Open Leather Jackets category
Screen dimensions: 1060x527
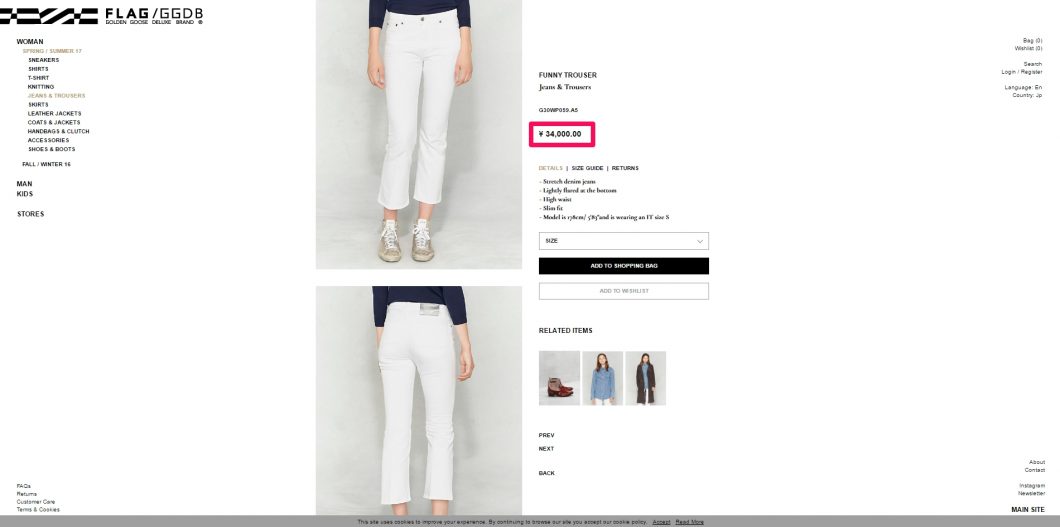tap(54, 114)
